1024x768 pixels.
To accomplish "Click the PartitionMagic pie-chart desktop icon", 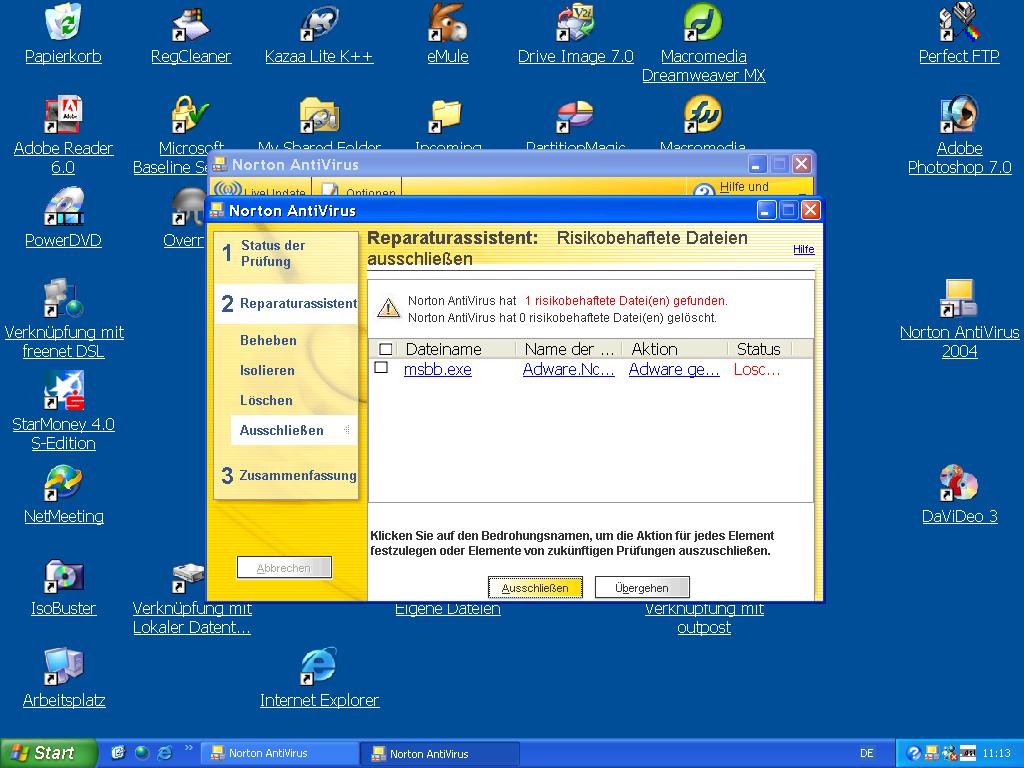I will tap(575, 116).
